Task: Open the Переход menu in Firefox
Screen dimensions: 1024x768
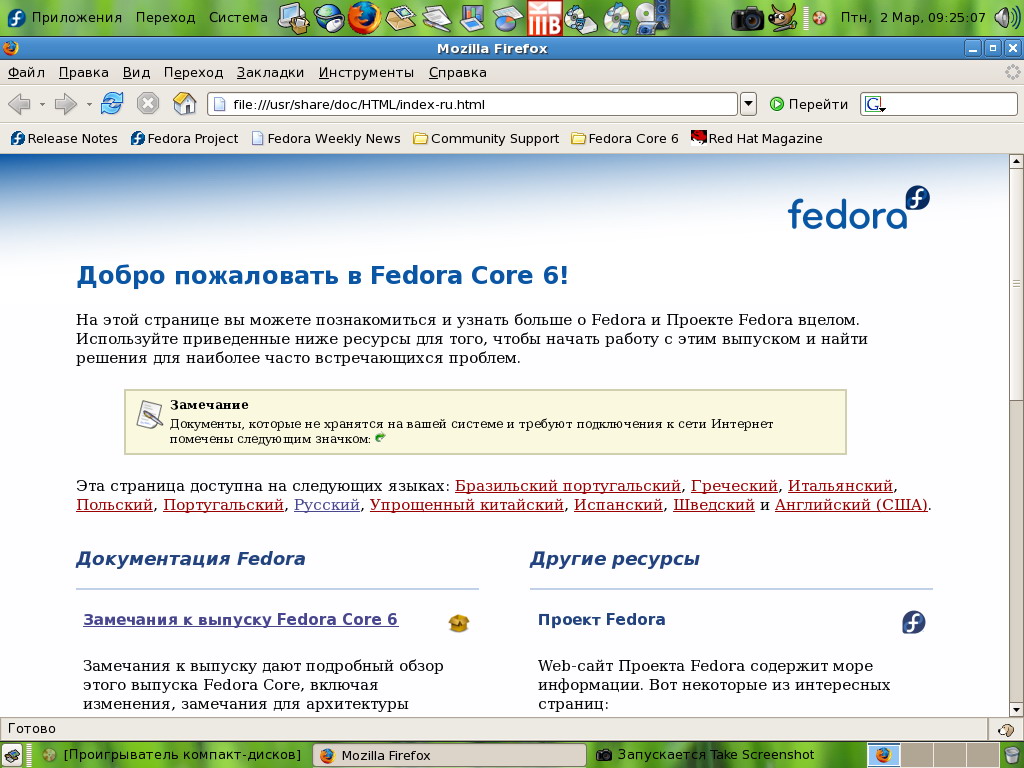Action: tap(193, 72)
